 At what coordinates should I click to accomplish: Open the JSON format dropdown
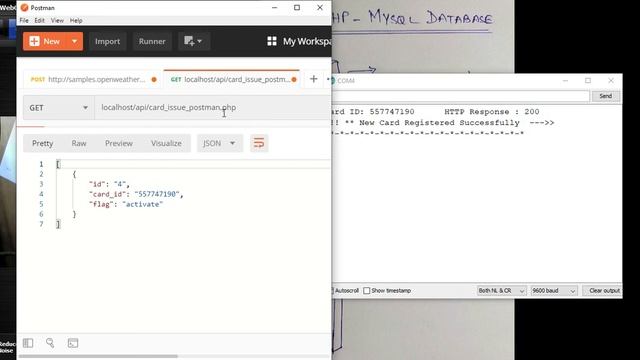click(x=220, y=143)
